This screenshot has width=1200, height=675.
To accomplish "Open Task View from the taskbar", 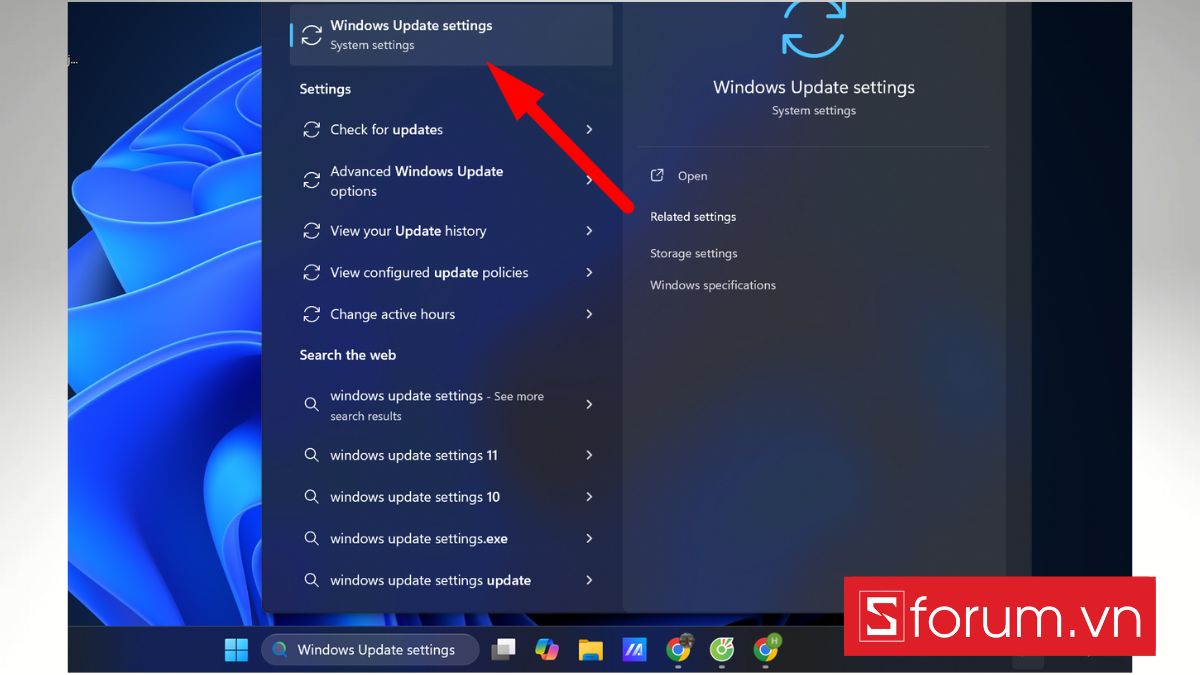I will [503, 650].
